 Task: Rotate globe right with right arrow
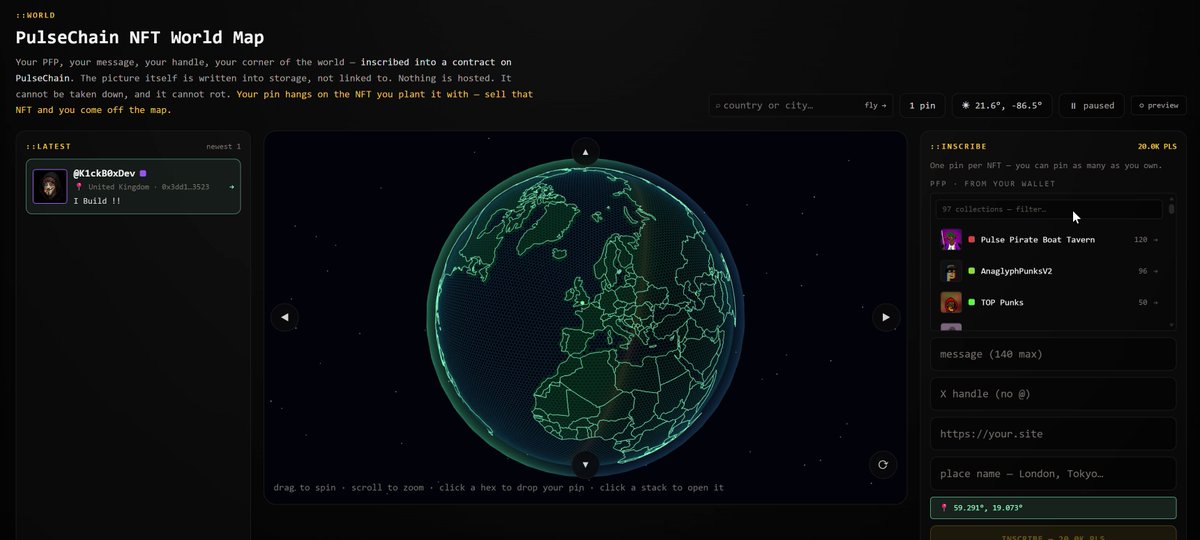click(886, 317)
